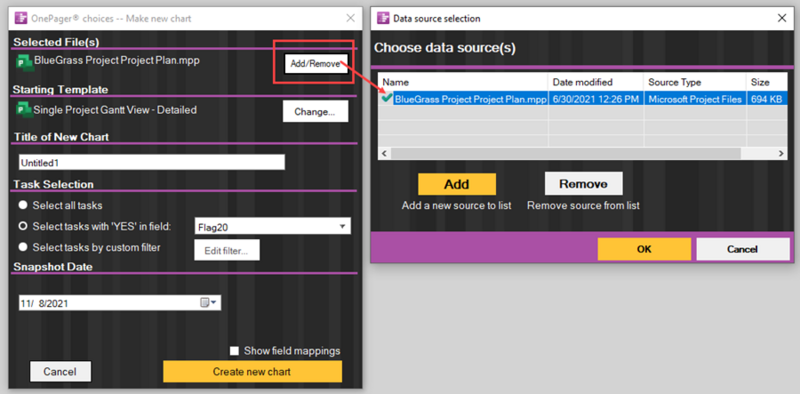Close the OnePager choices window
The width and height of the screenshot is (800, 394).
pos(351,18)
